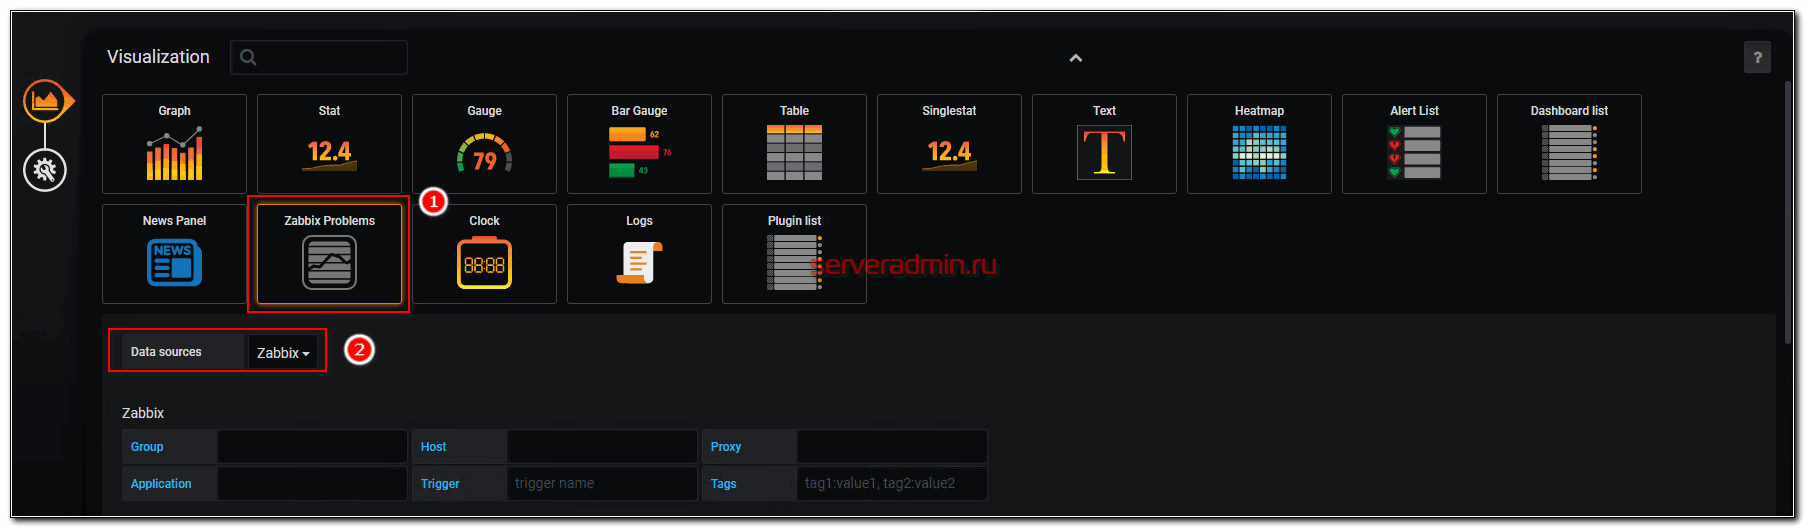
Task: Choose the Clock panel type
Action: tap(484, 254)
